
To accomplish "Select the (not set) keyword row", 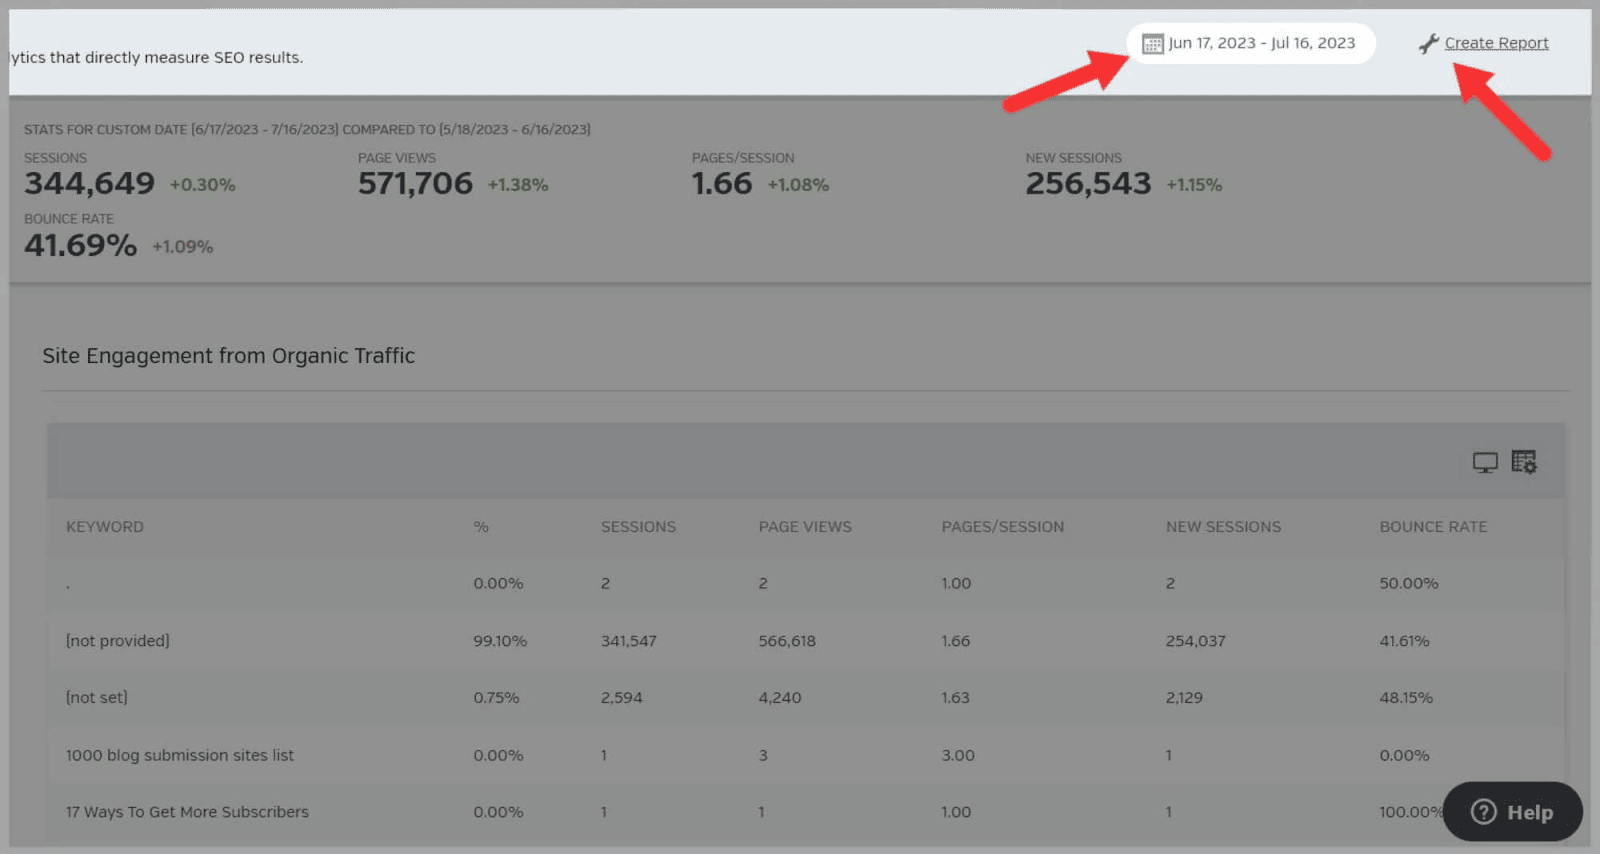I will coord(97,698).
